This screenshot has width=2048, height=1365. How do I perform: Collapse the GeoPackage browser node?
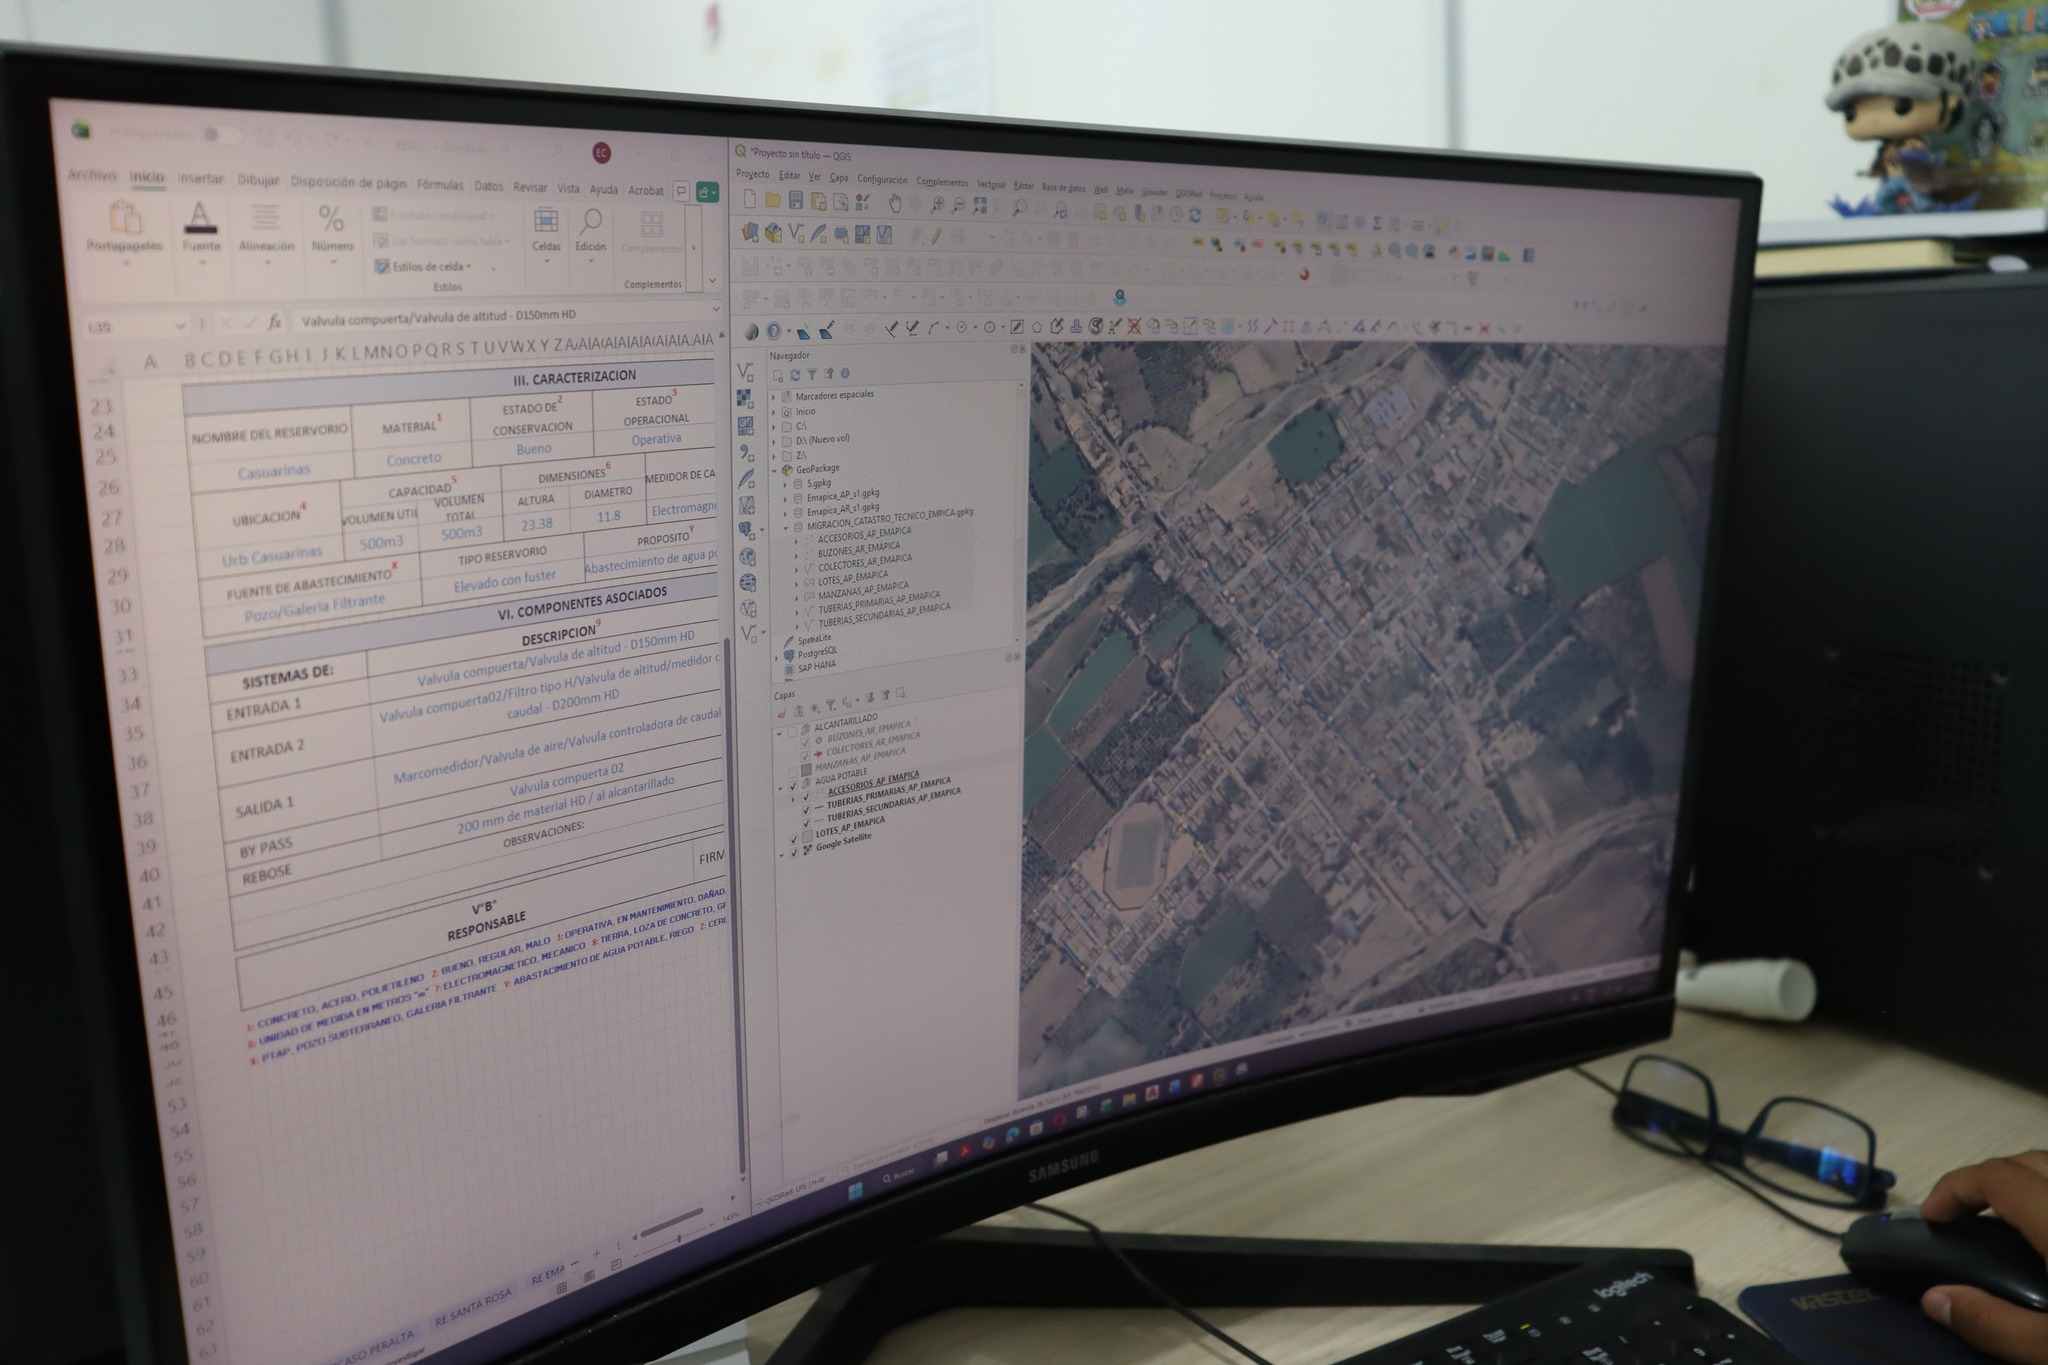click(773, 469)
